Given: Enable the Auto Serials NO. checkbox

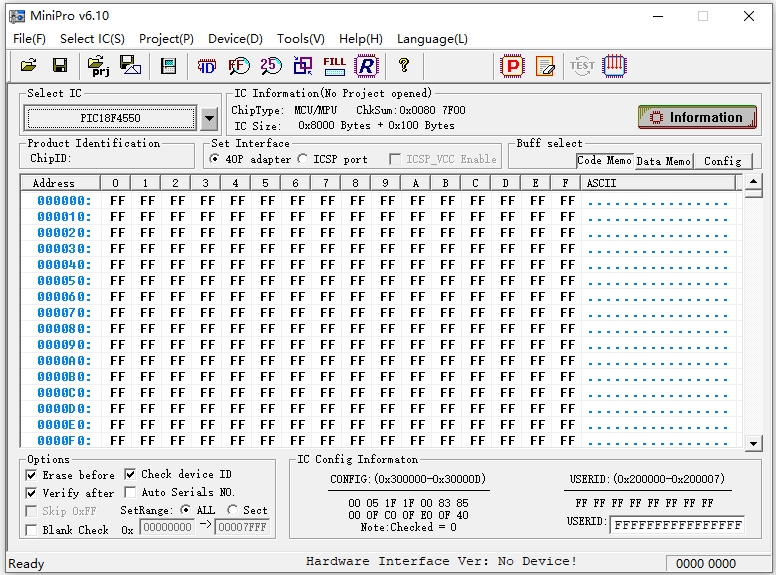Looking at the screenshot, I should click(x=130, y=492).
